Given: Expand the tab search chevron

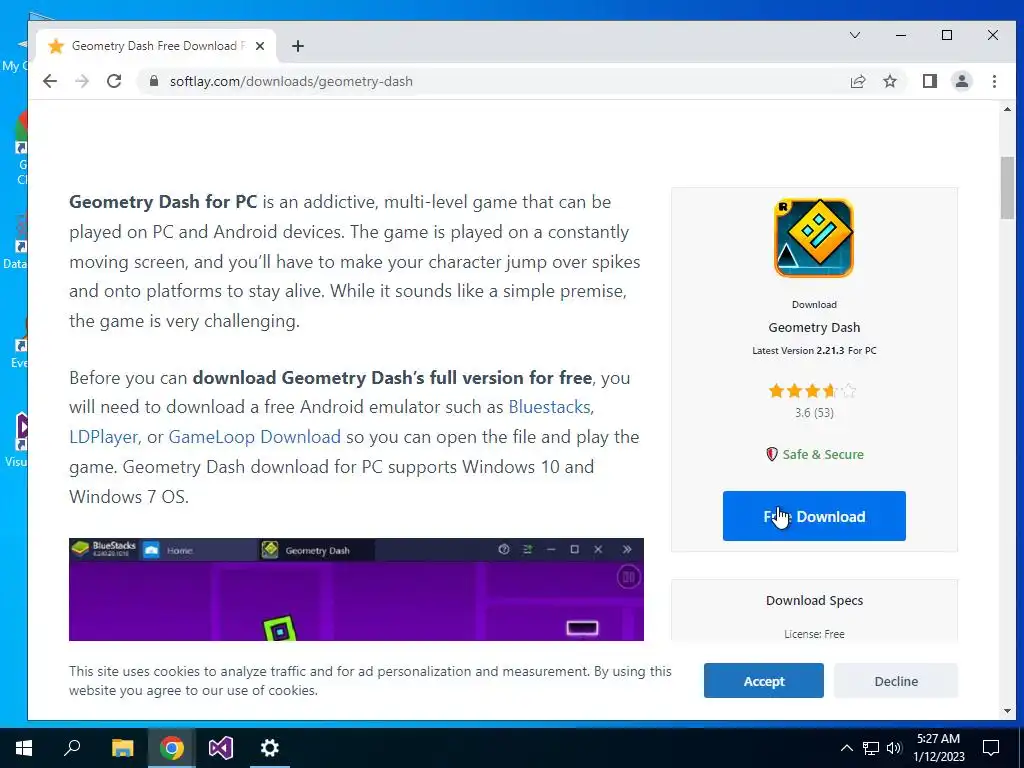Looking at the screenshot, I should pyautogui.click(x=854, y=35).
